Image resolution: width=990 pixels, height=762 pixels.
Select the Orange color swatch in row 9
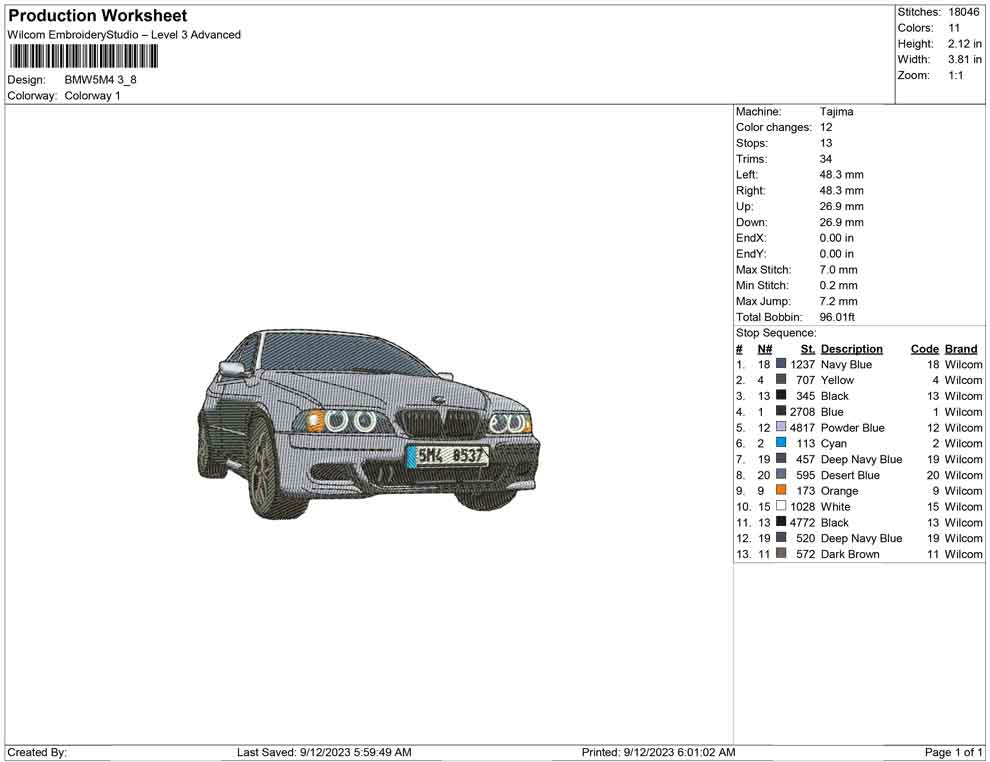click(781, 490)
